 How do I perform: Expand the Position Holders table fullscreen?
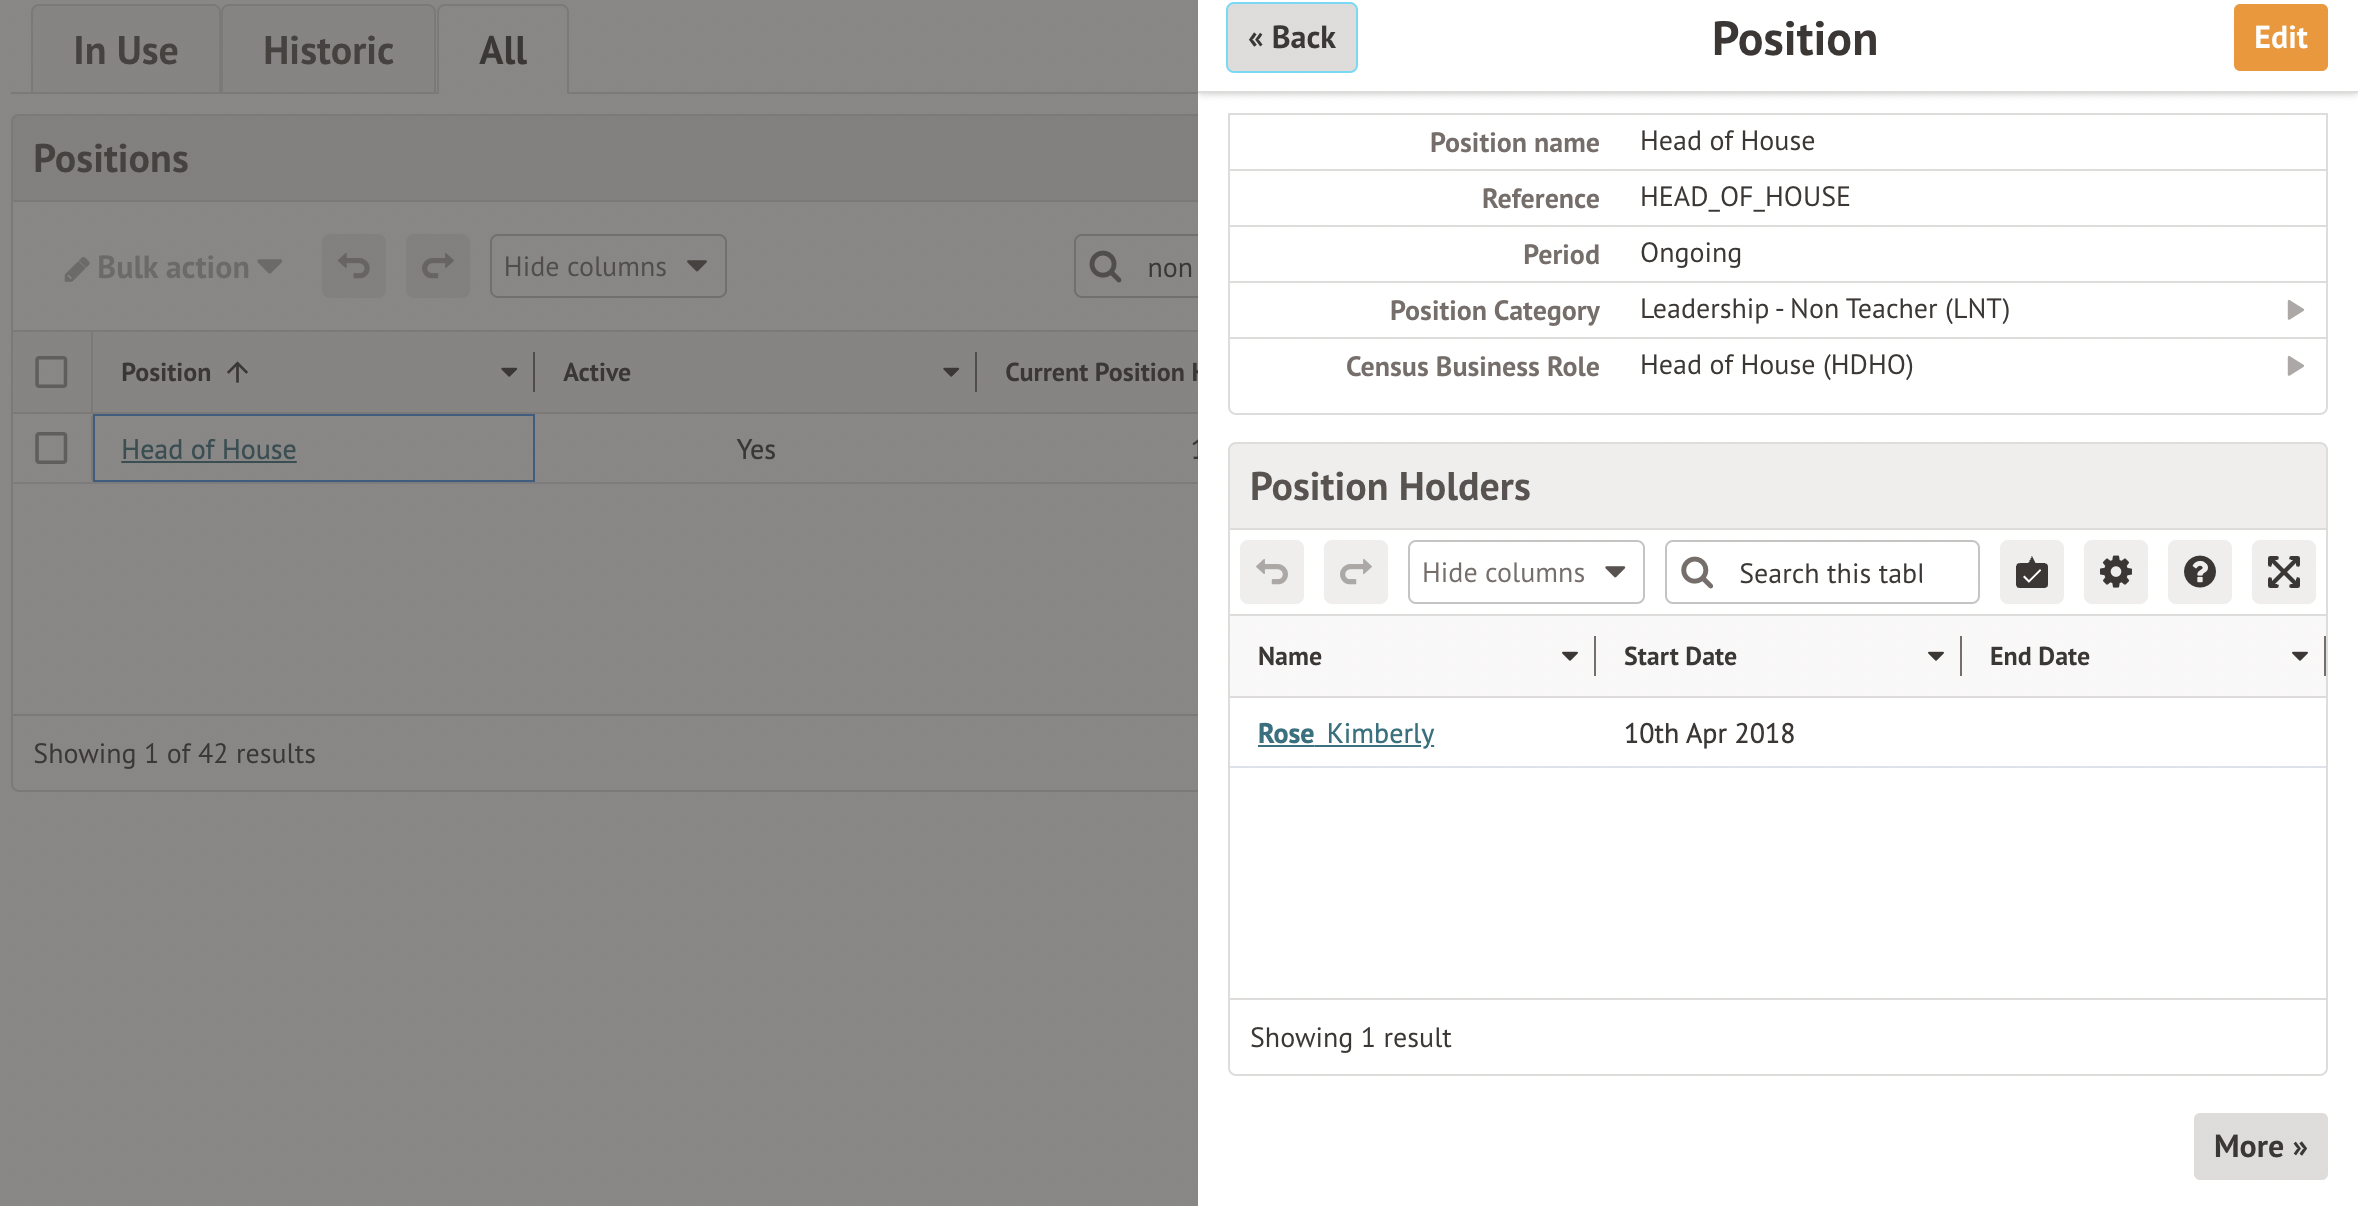2283,572
